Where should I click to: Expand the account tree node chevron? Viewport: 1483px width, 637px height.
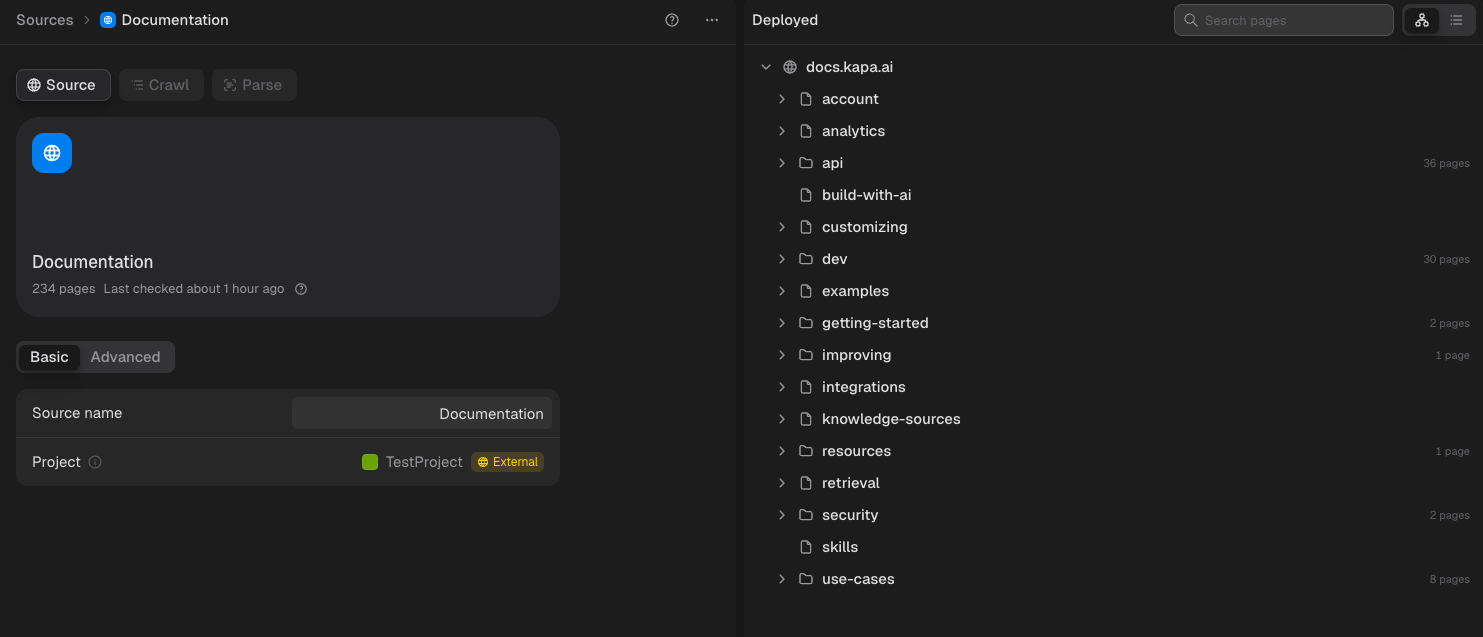(782, 99)
